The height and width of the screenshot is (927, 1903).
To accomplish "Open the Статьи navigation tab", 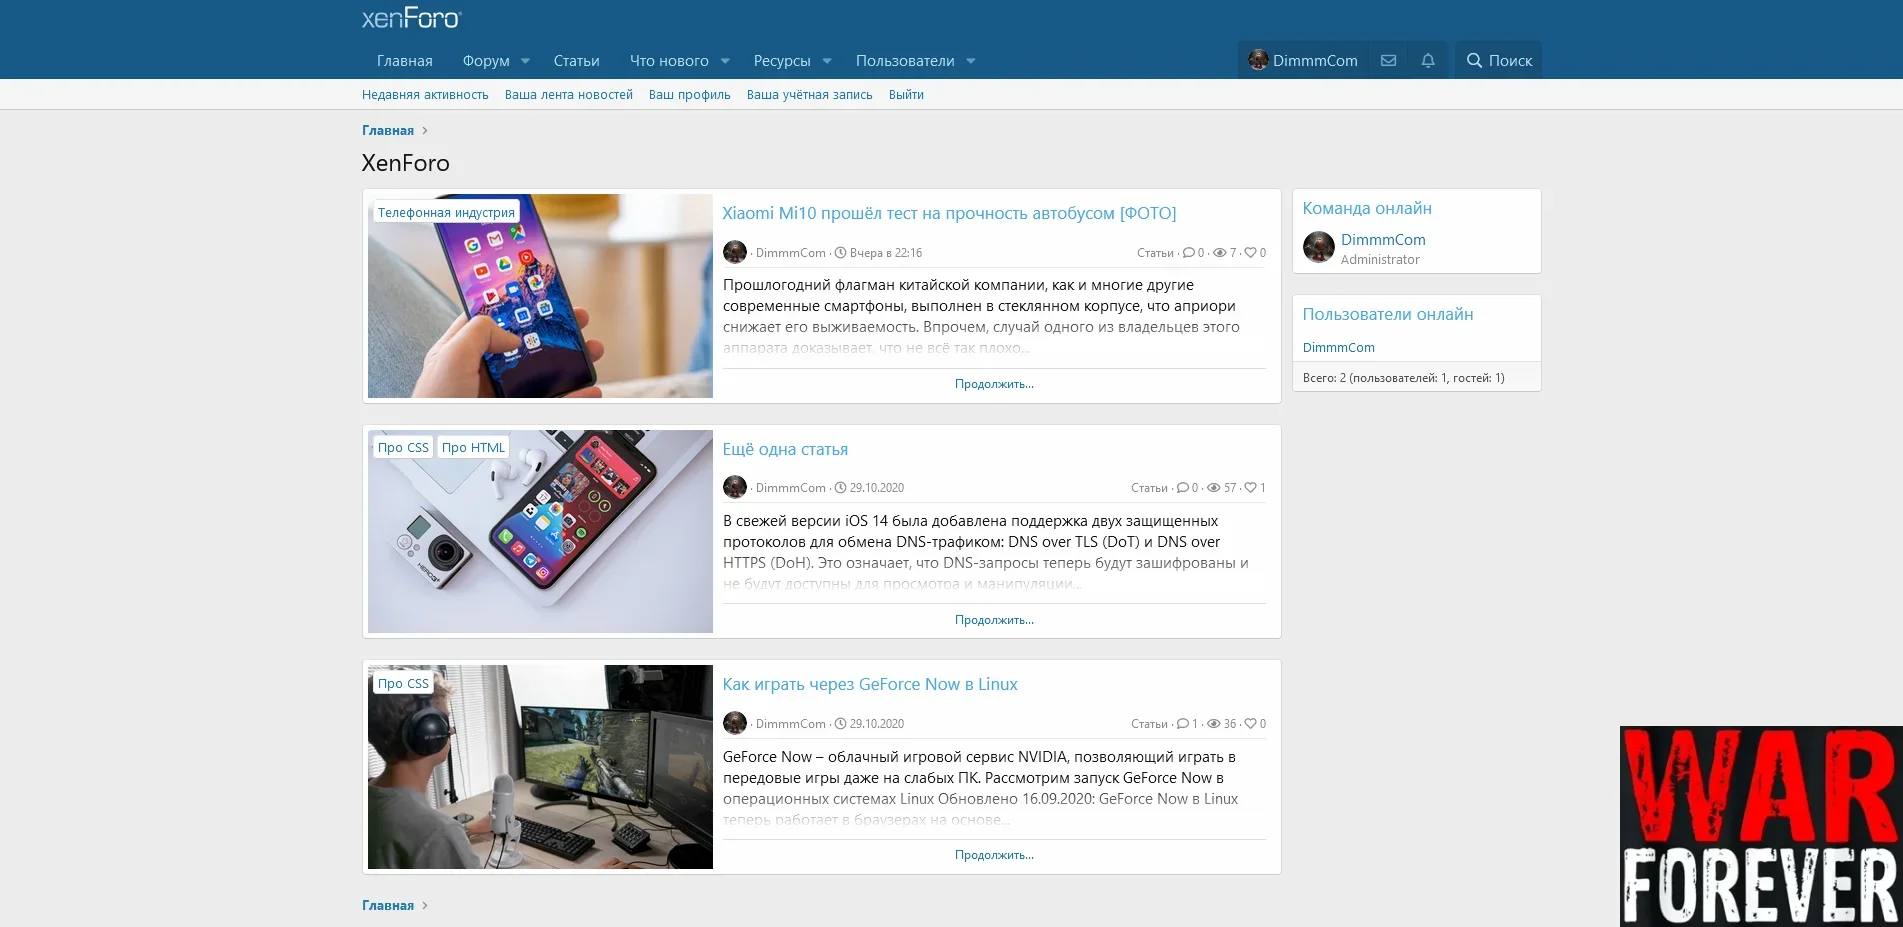I will 577,61.
